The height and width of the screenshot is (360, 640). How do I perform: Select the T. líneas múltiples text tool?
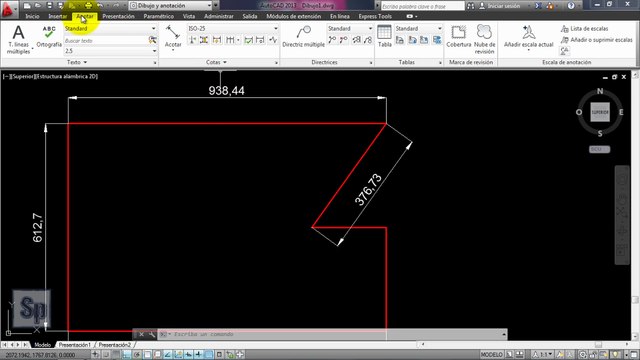18,40
